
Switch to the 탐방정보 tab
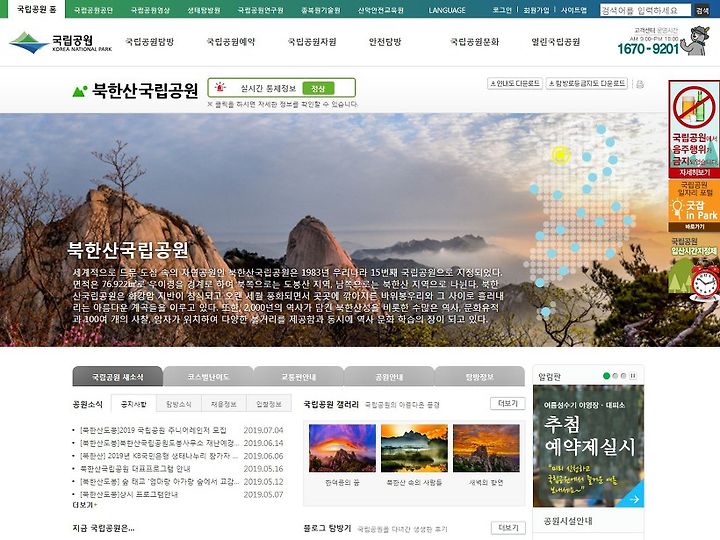click(479, 377)
